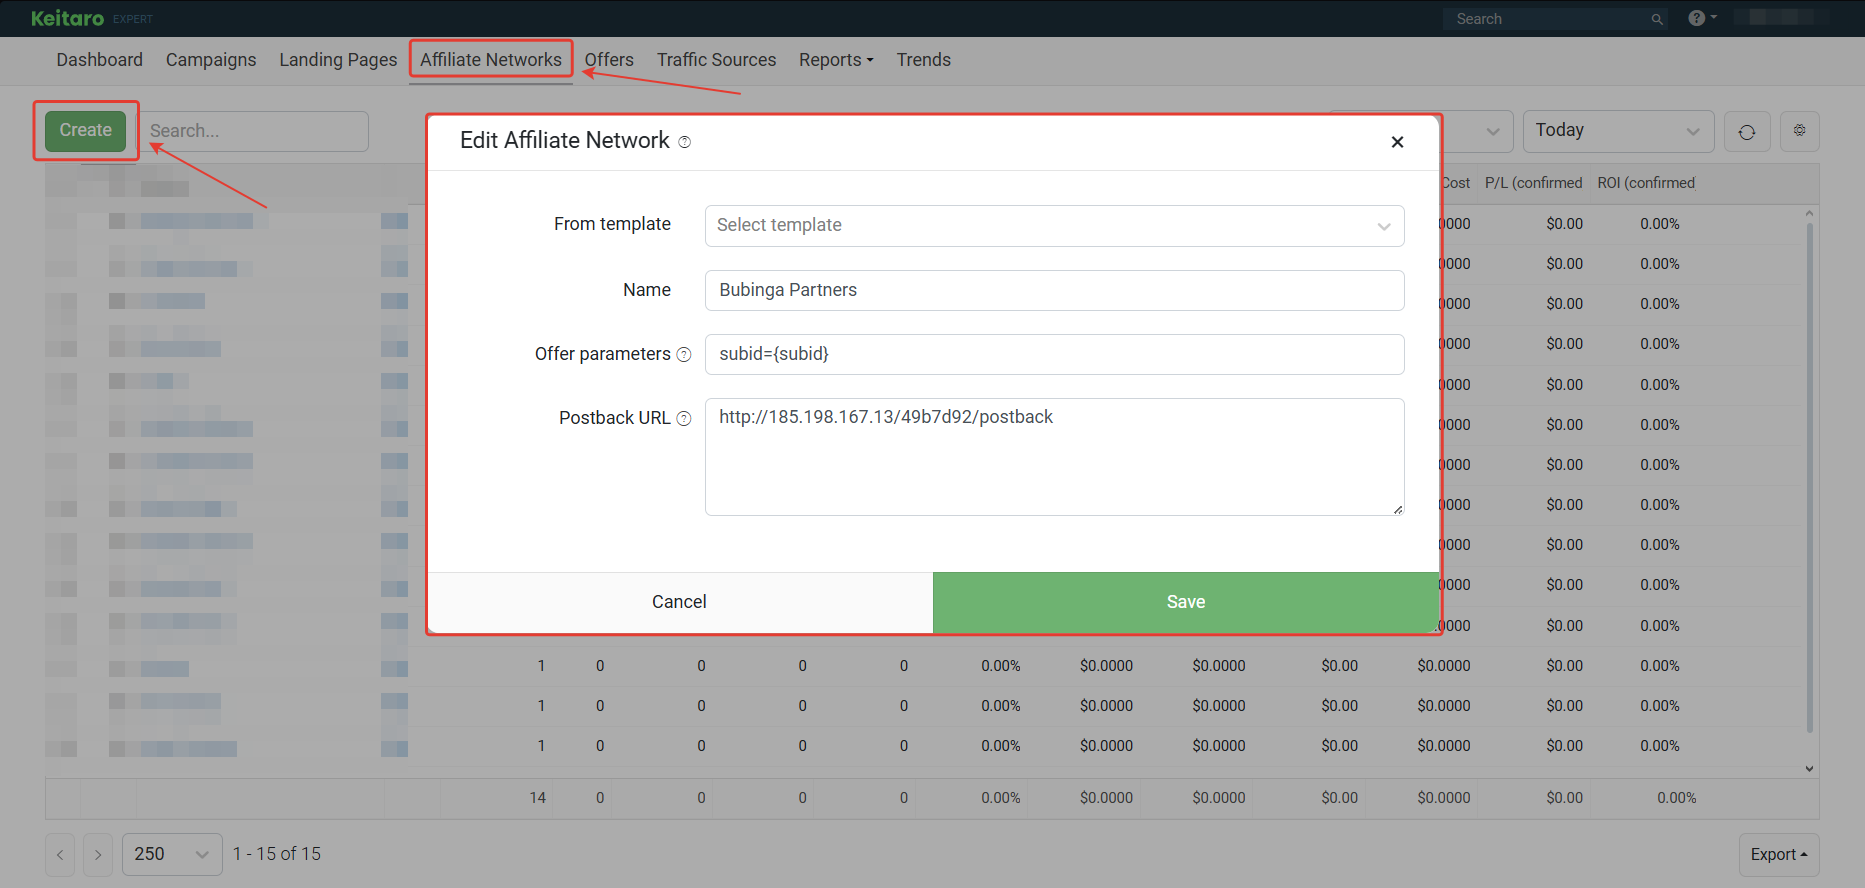Open the Export dropdown
The width and height of the screenshot is (1865, 888).
(1778, 855)
